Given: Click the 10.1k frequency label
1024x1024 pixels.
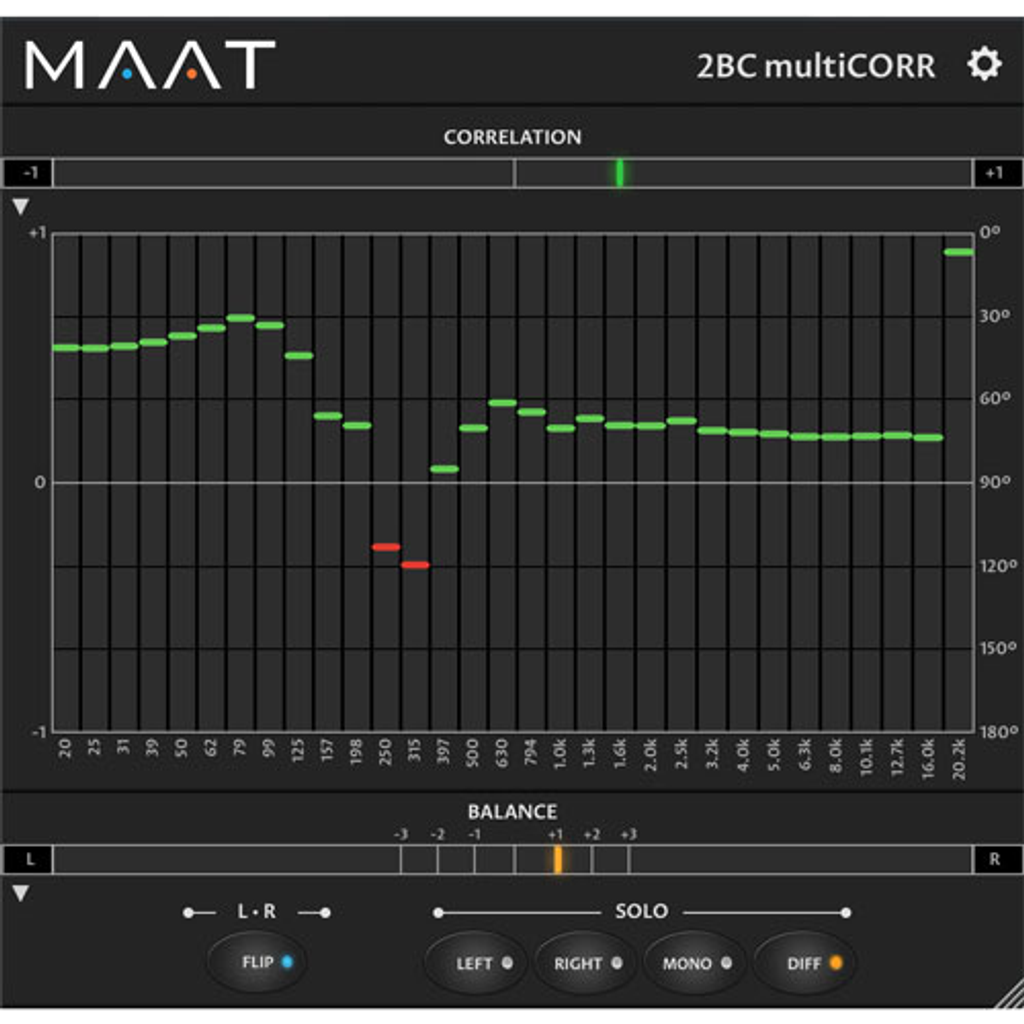Looking at the screenshot, I should pos(867,757).
